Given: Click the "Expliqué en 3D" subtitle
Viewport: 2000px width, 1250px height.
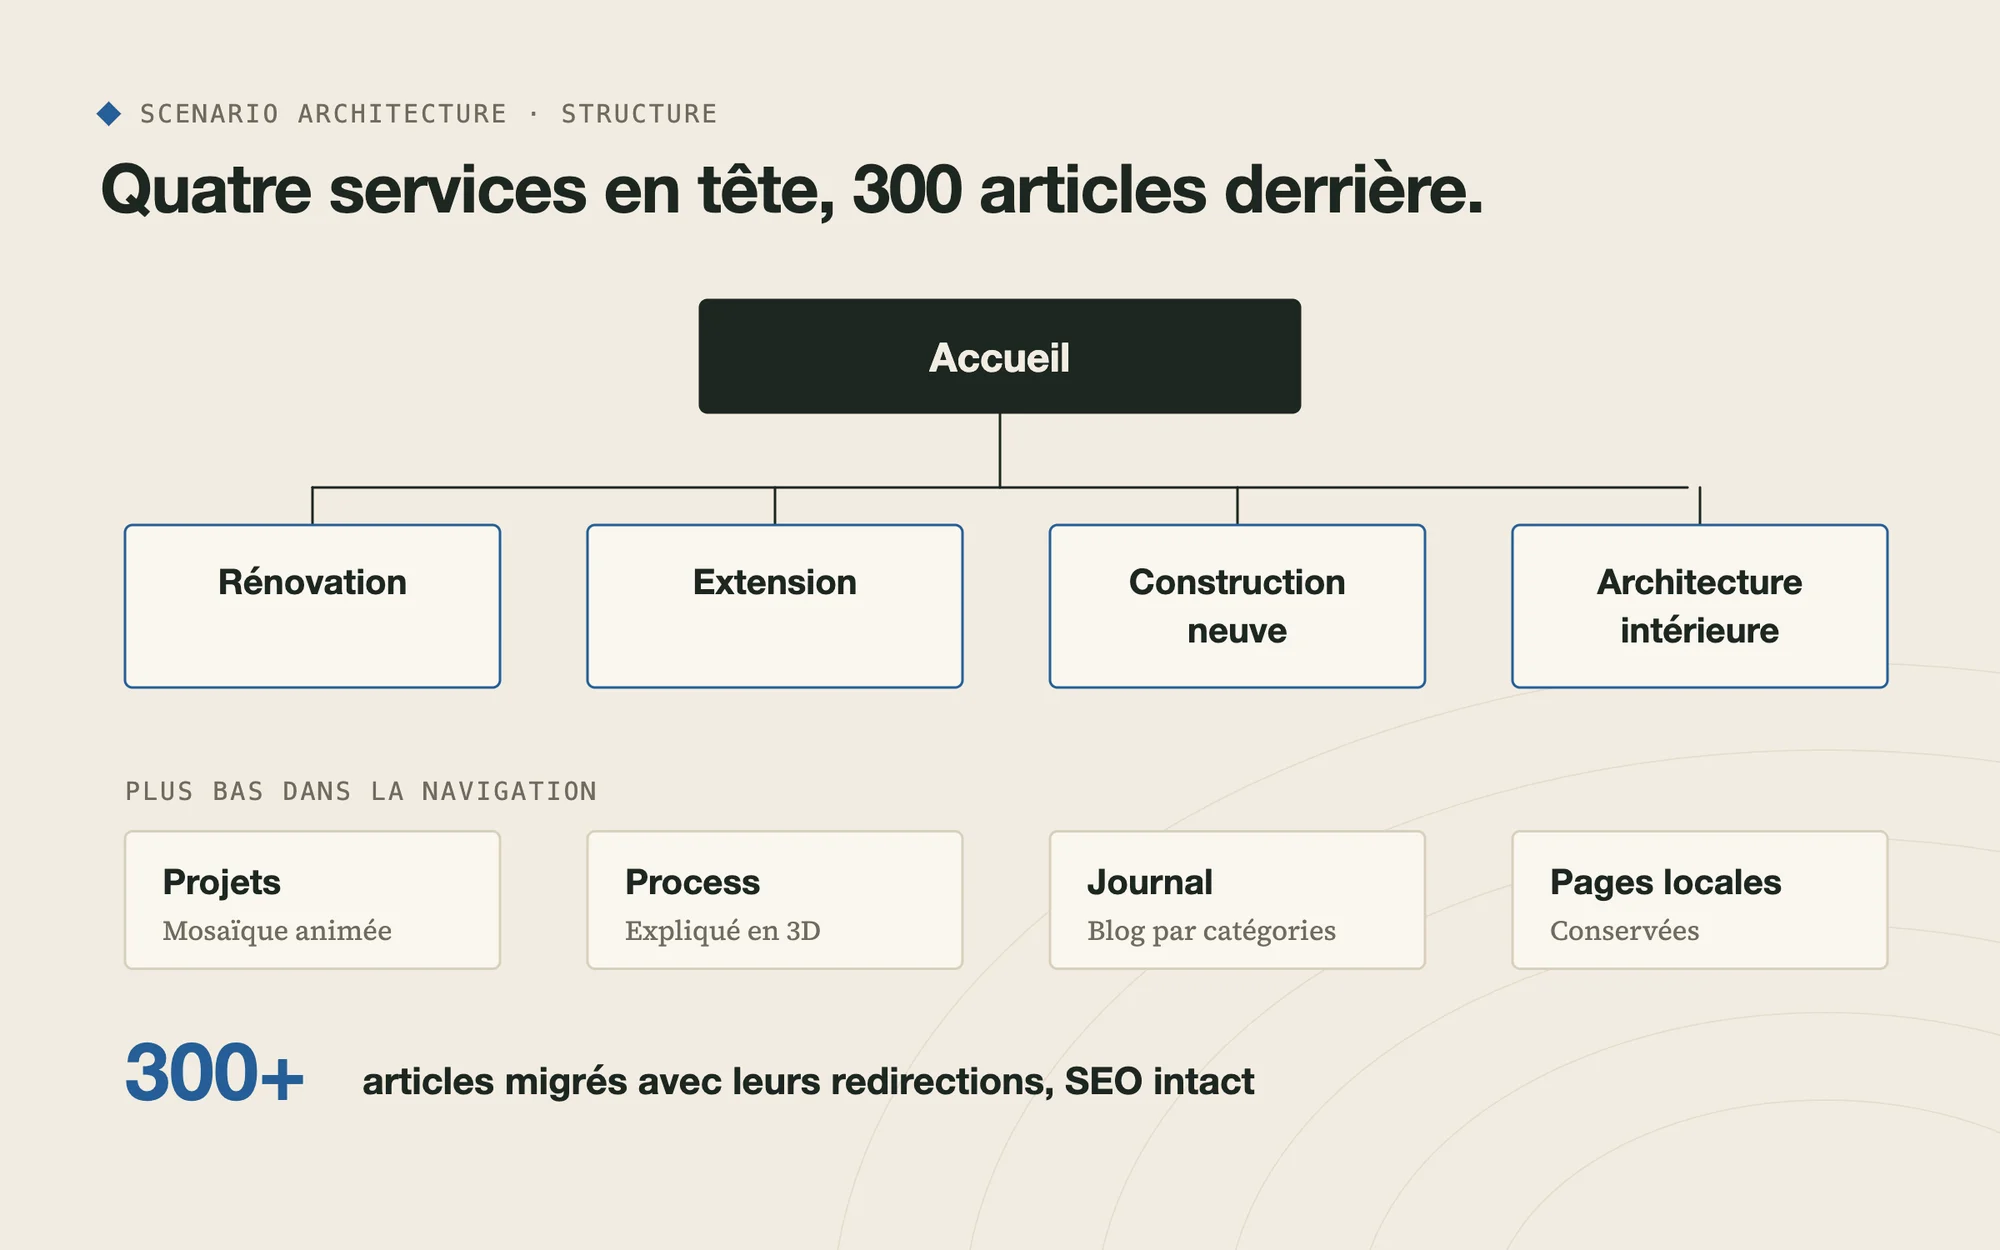Looking at the screenshot, I should point(722,931).
